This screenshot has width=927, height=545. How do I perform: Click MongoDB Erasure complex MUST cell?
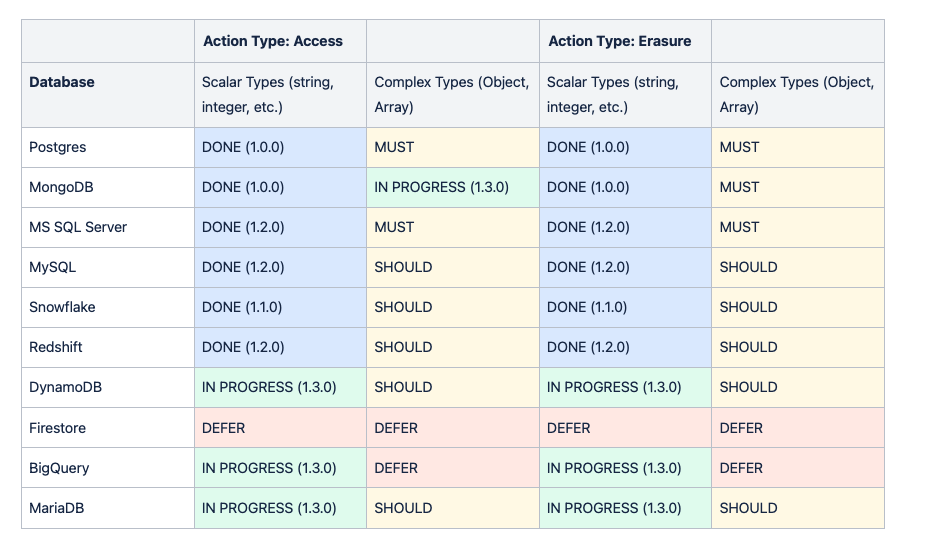[x=798, y=187]
